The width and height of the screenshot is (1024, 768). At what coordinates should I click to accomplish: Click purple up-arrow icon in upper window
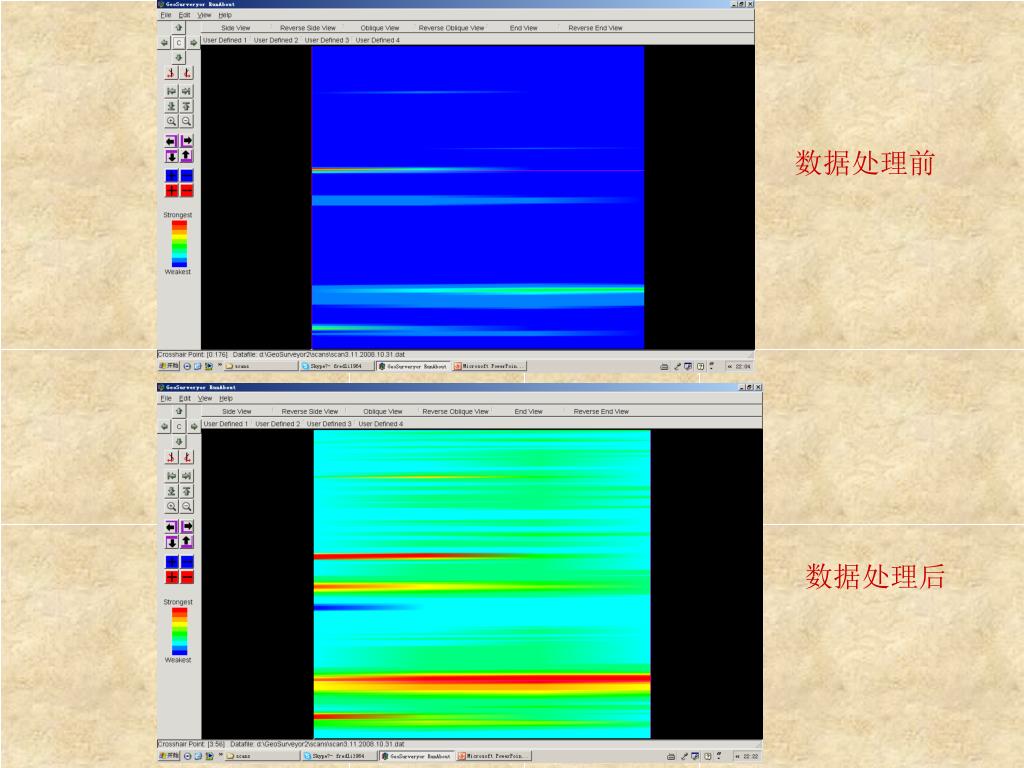[187, 156]
